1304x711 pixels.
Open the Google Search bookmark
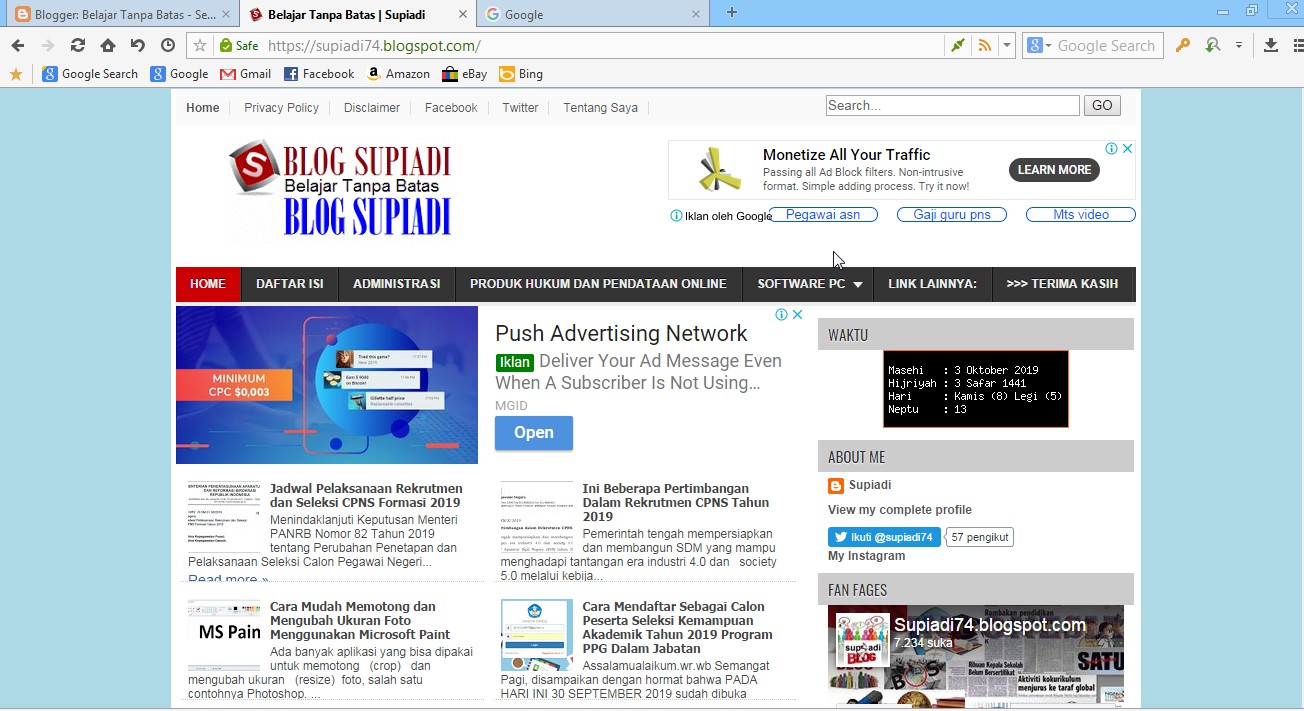point(90,74)
